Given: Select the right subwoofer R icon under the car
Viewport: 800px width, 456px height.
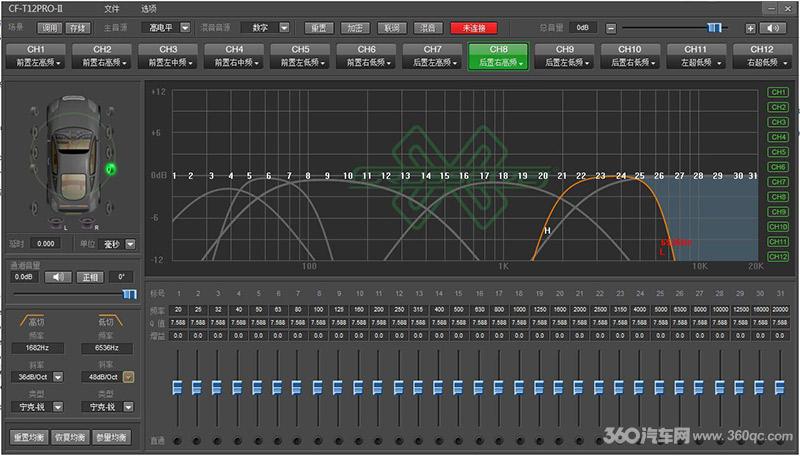Looking at the screenshot, I should [88, 223].
